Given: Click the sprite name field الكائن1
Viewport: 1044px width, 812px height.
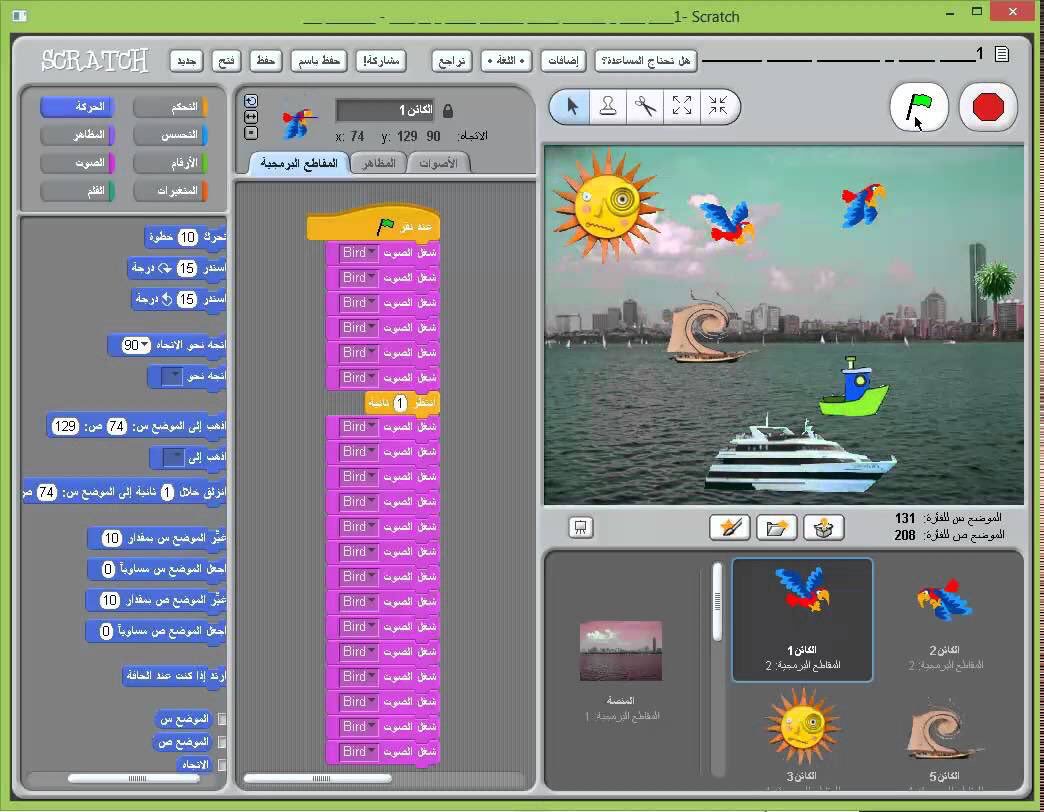Looking at the screenshot, I should 387,110.
